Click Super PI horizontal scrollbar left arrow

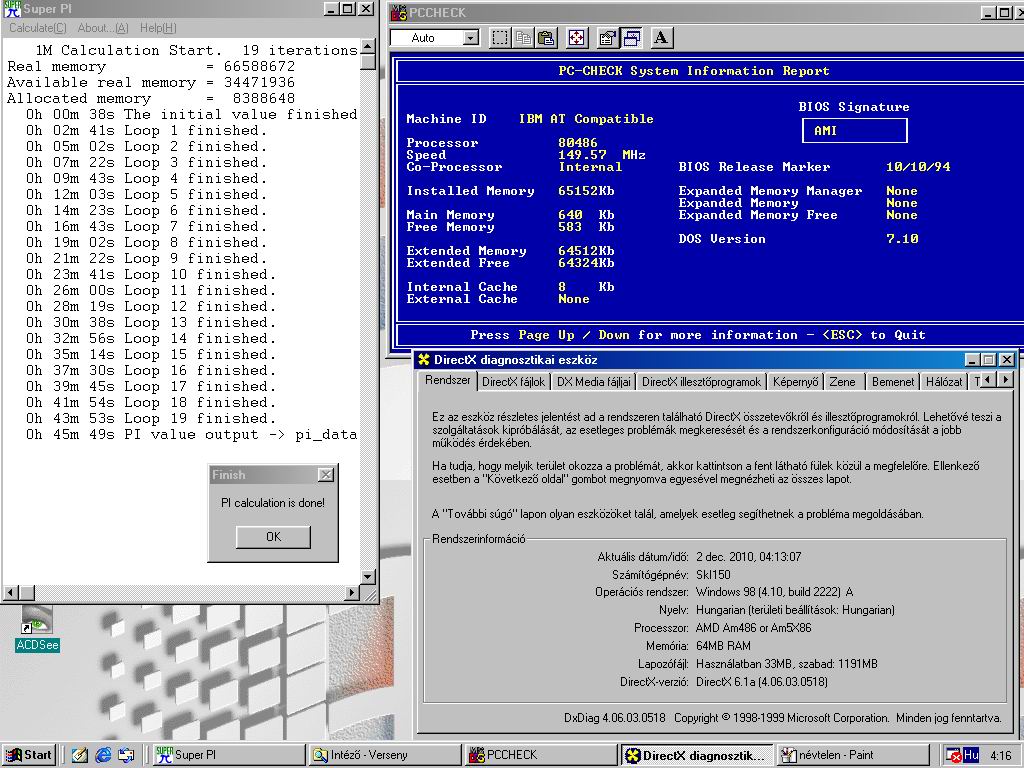point(10,593)
